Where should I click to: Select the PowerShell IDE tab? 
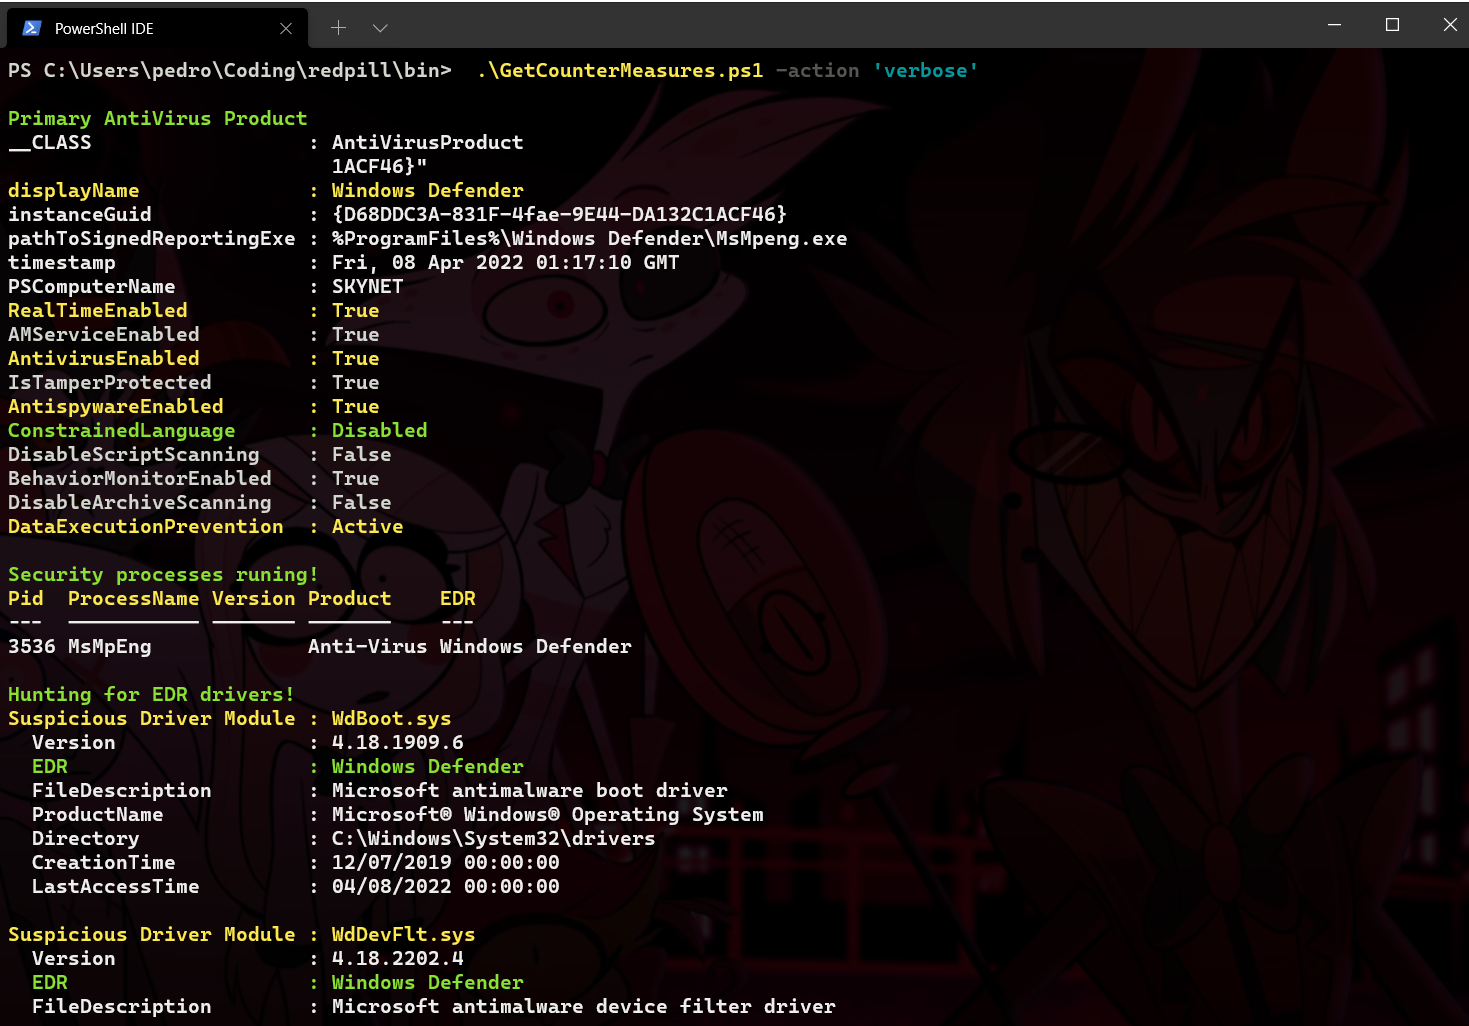(157, 28)
